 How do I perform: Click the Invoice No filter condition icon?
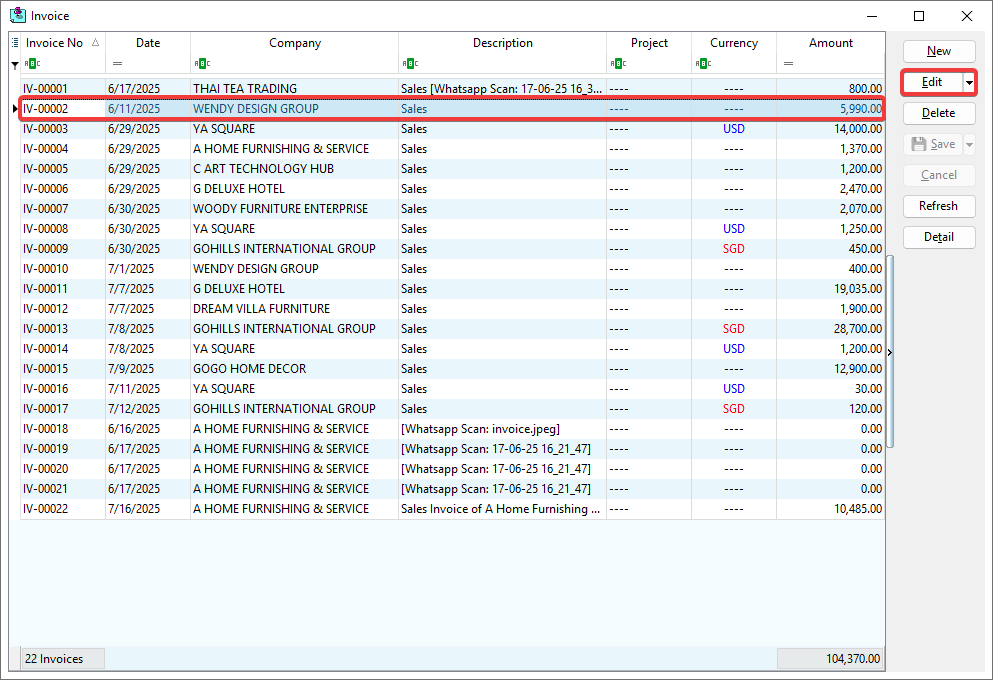(32, 64)
